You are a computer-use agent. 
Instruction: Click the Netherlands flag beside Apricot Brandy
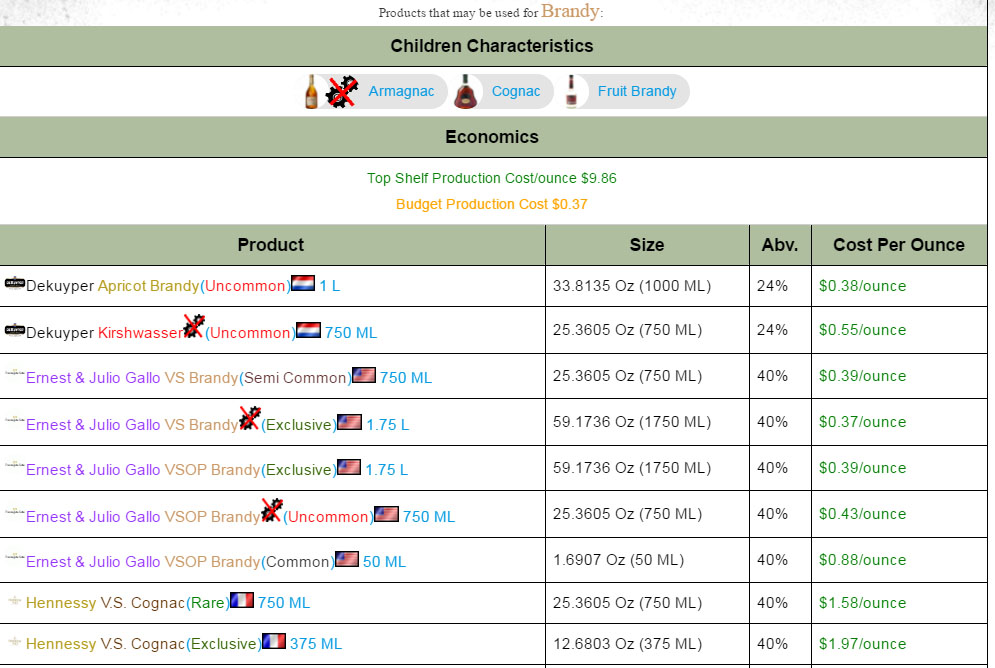click(x=303, y=284)
